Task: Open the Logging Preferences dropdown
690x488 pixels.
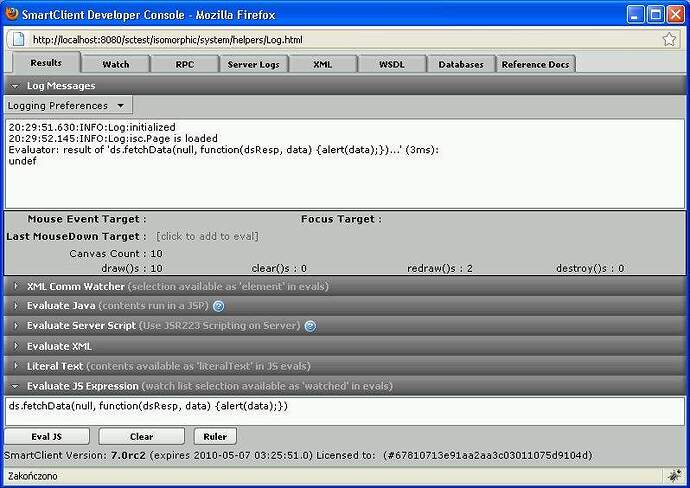Action: pos(68,106)
